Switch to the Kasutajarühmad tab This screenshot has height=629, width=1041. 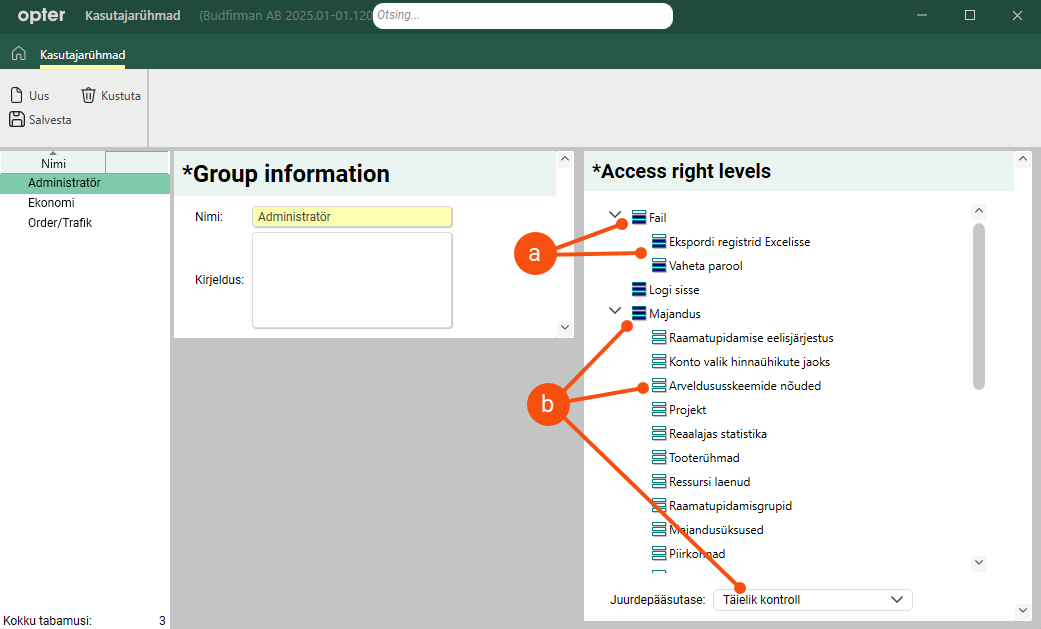coord(82,55)
